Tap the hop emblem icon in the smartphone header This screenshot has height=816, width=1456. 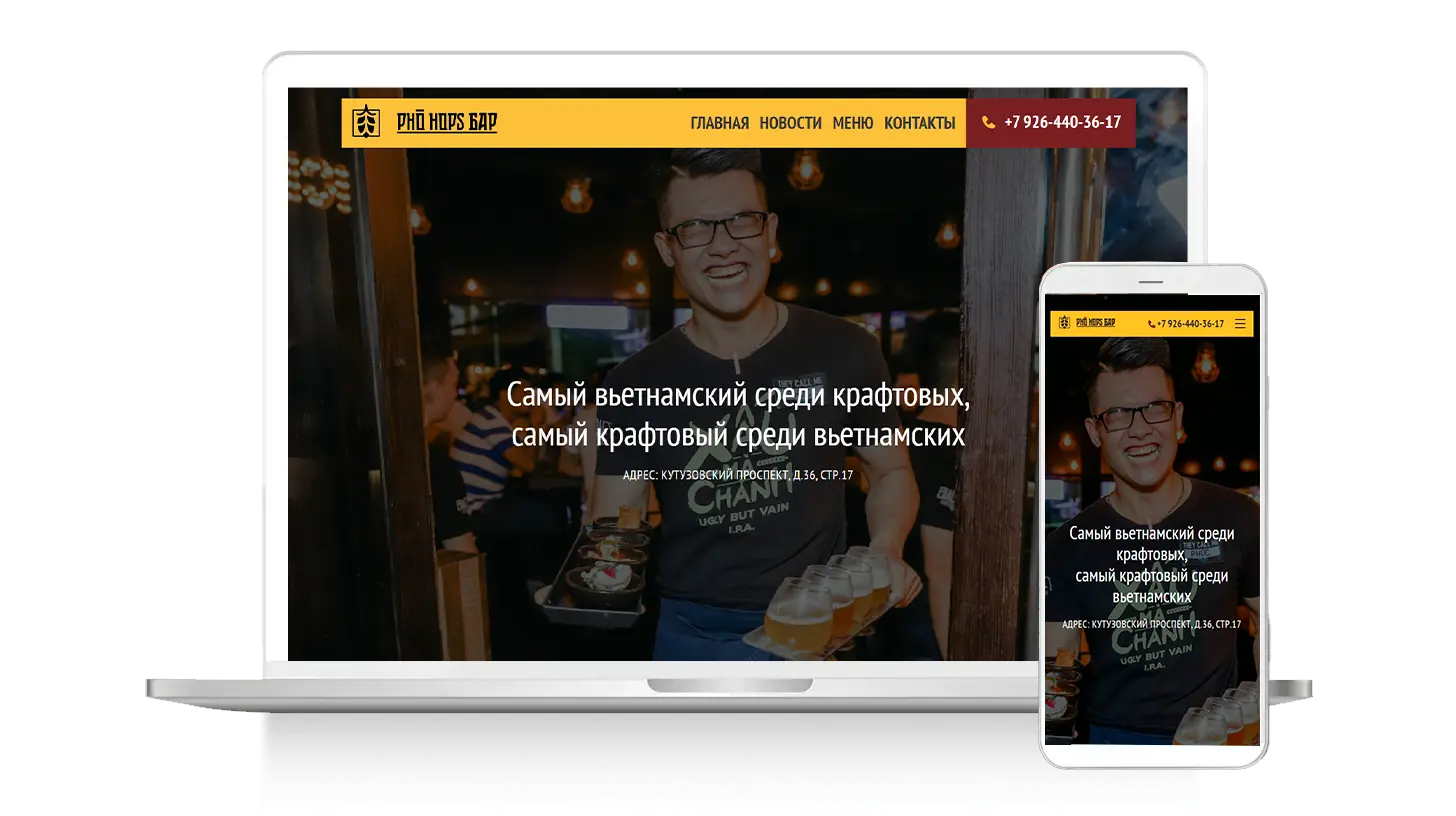(x=1064, y=323)
